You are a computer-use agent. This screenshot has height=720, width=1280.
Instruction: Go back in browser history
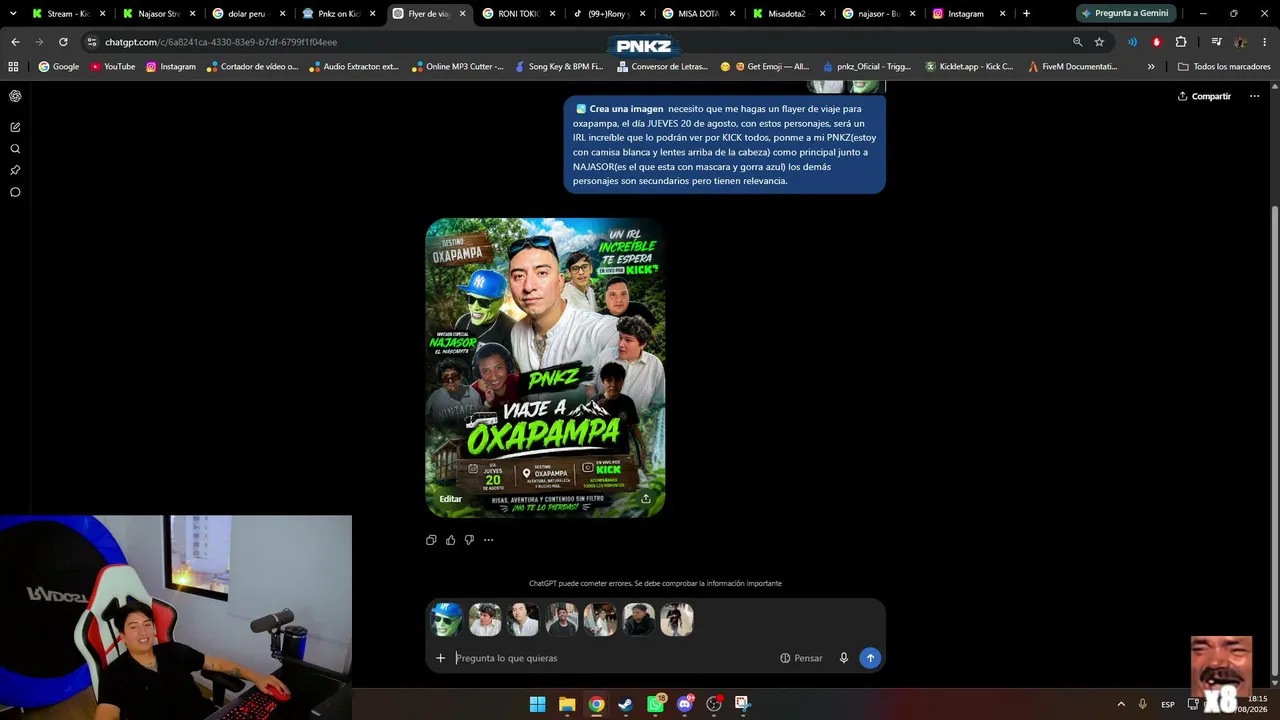(15, 42)
